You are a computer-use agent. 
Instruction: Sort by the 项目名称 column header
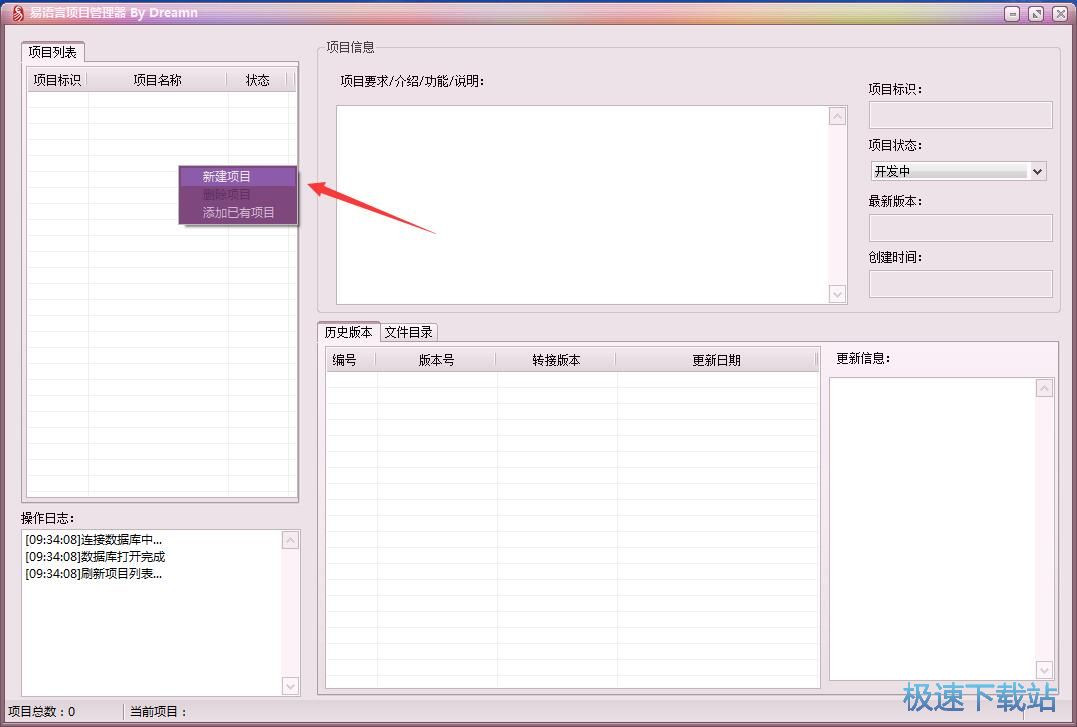(157, 80)
